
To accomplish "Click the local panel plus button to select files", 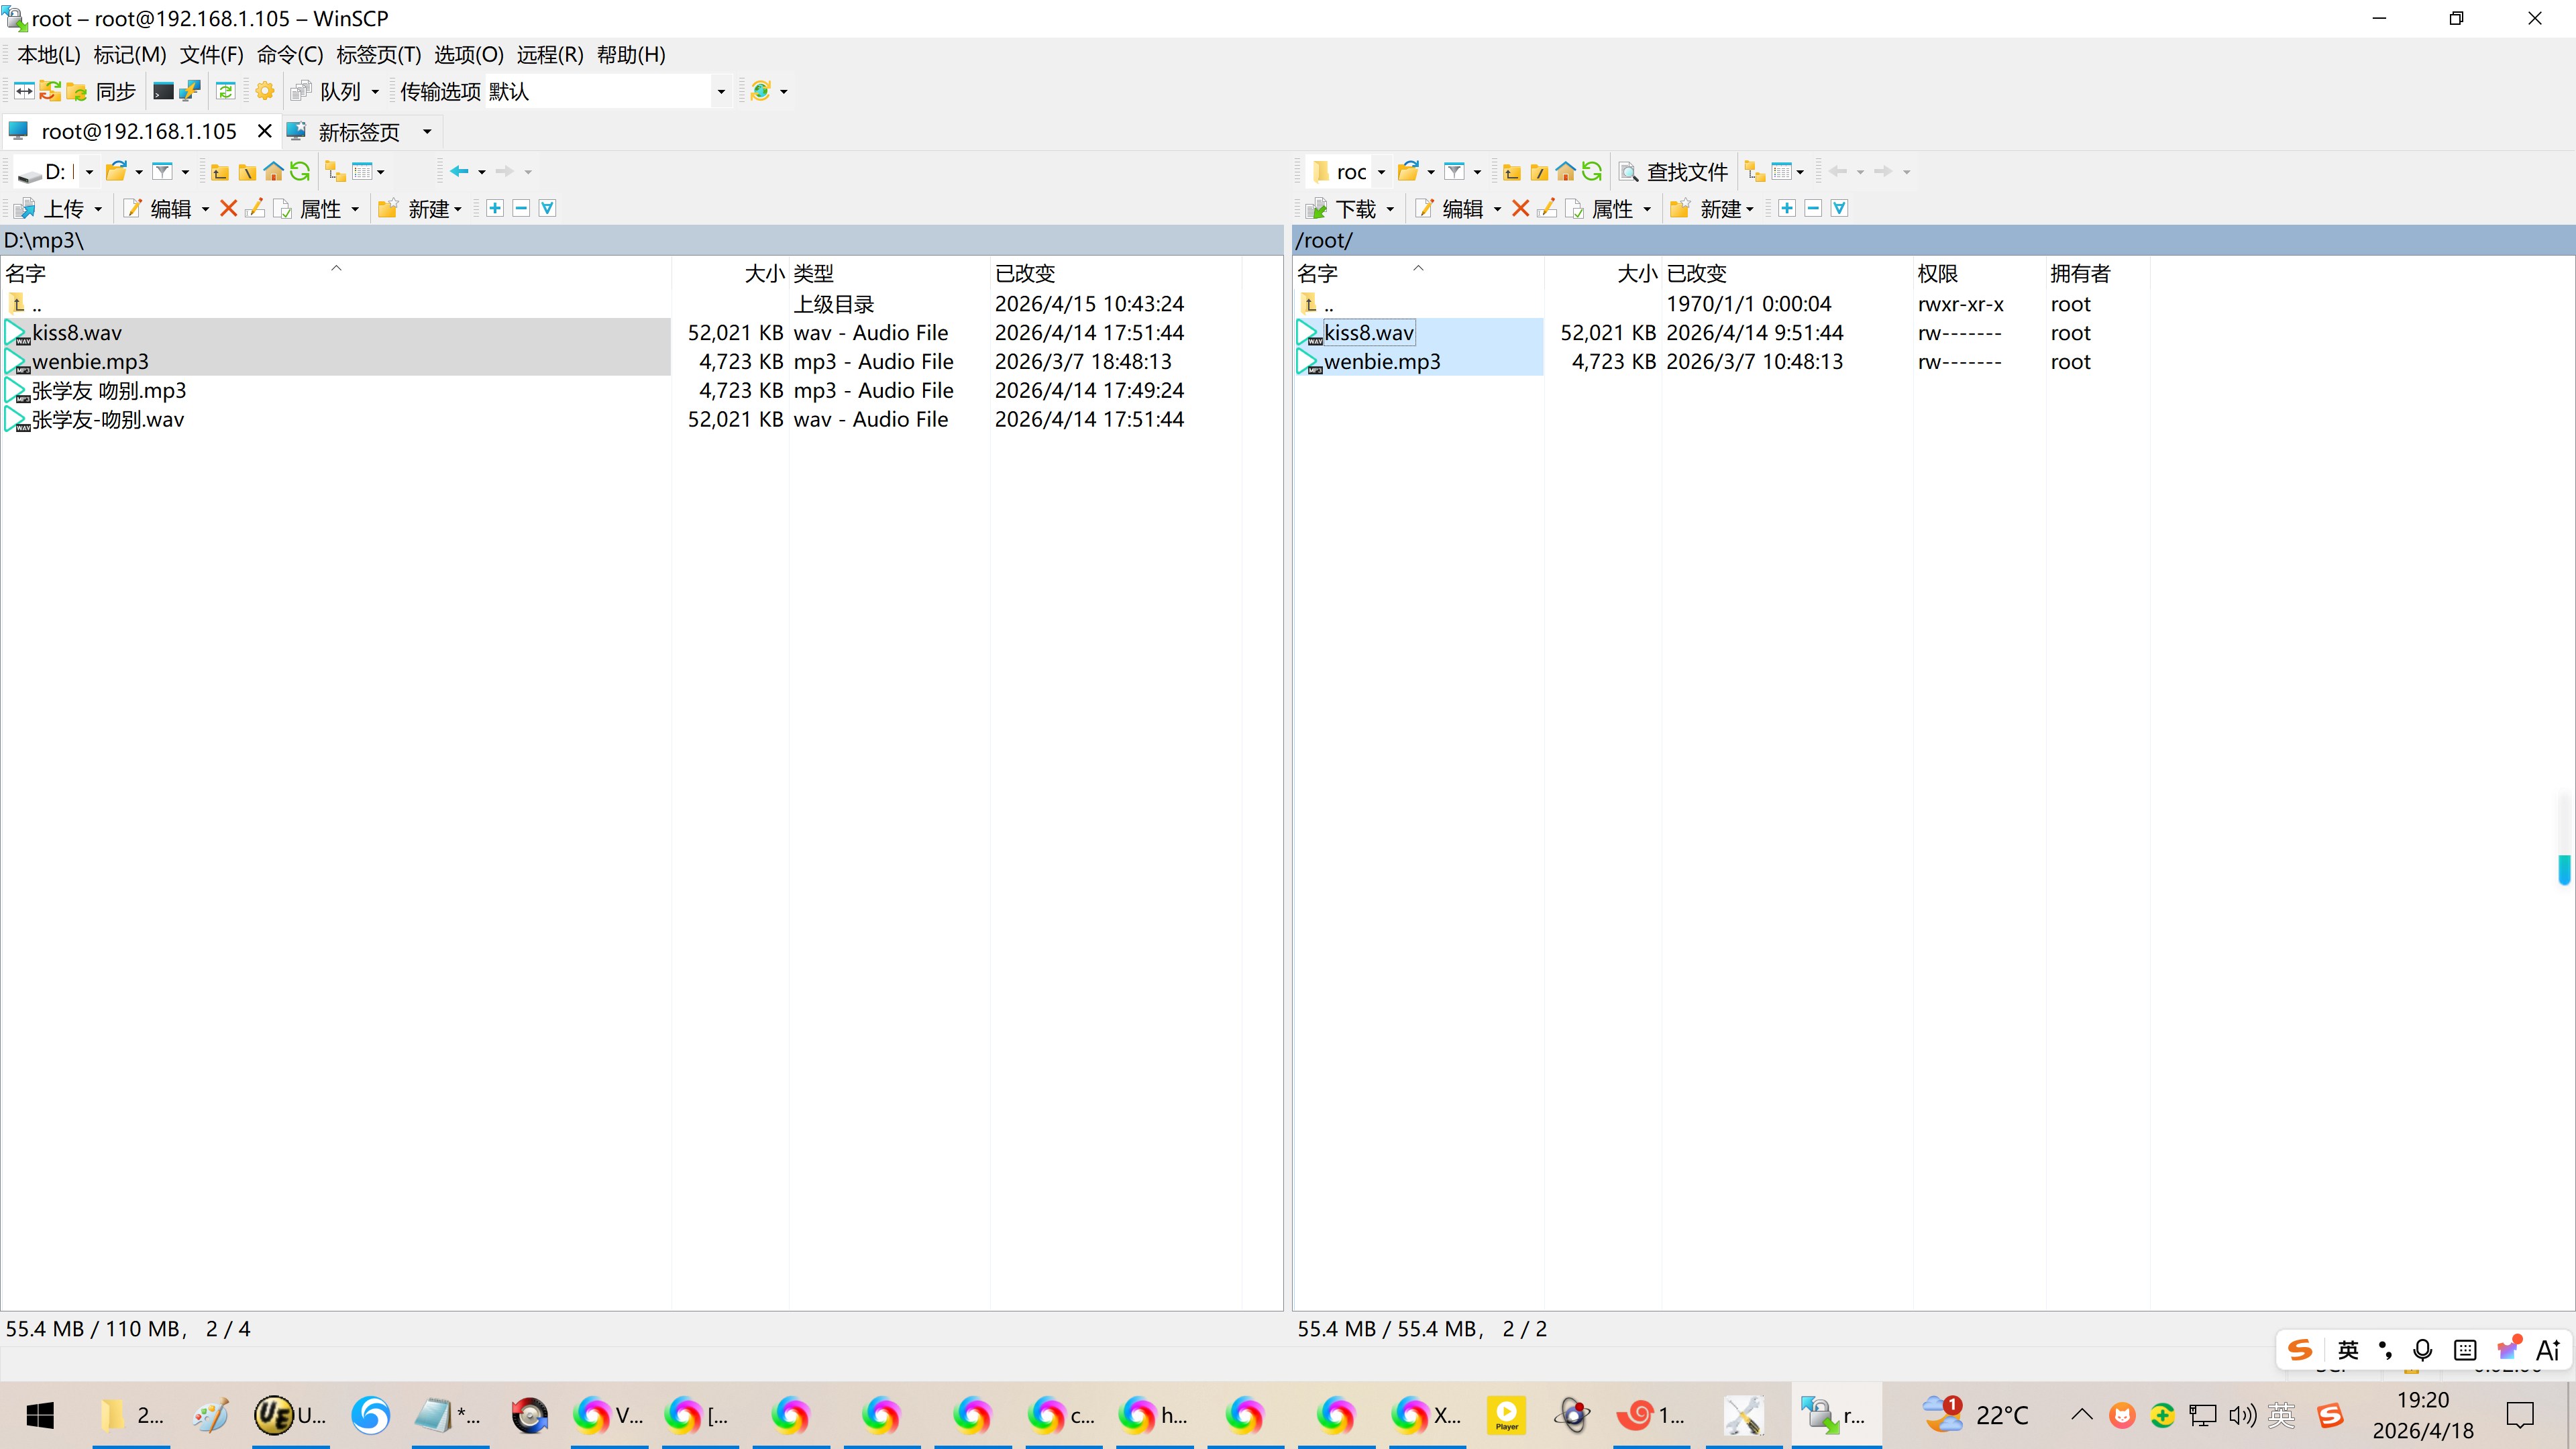I will 494,208.
